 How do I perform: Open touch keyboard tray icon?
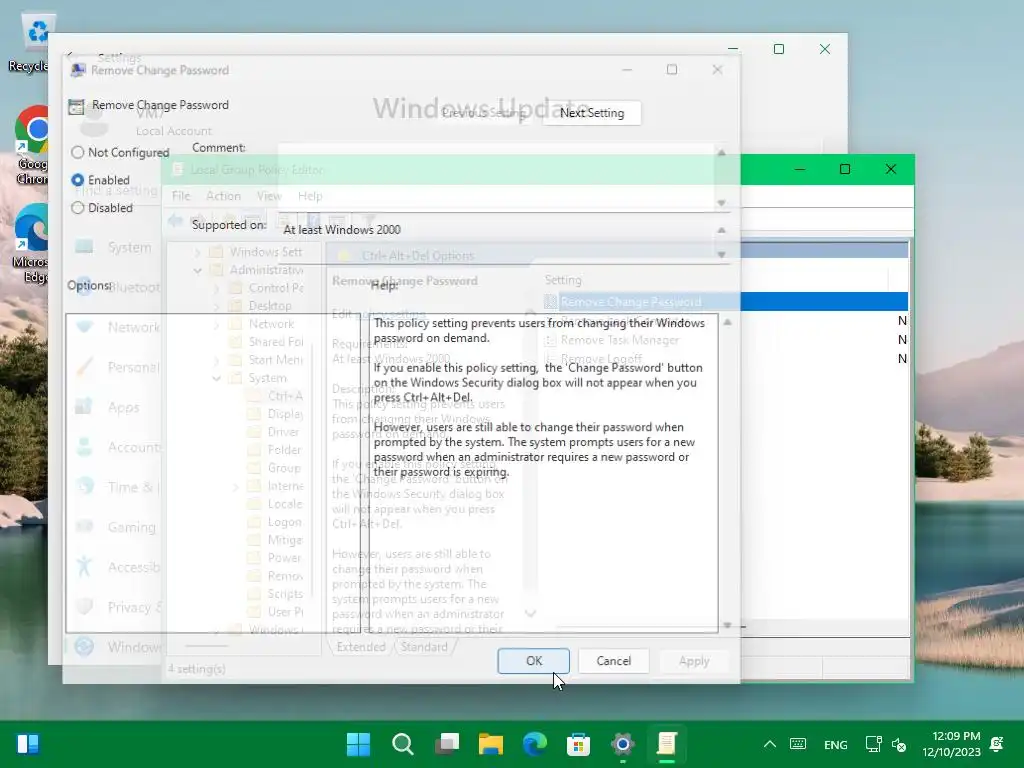pos(797,744)
